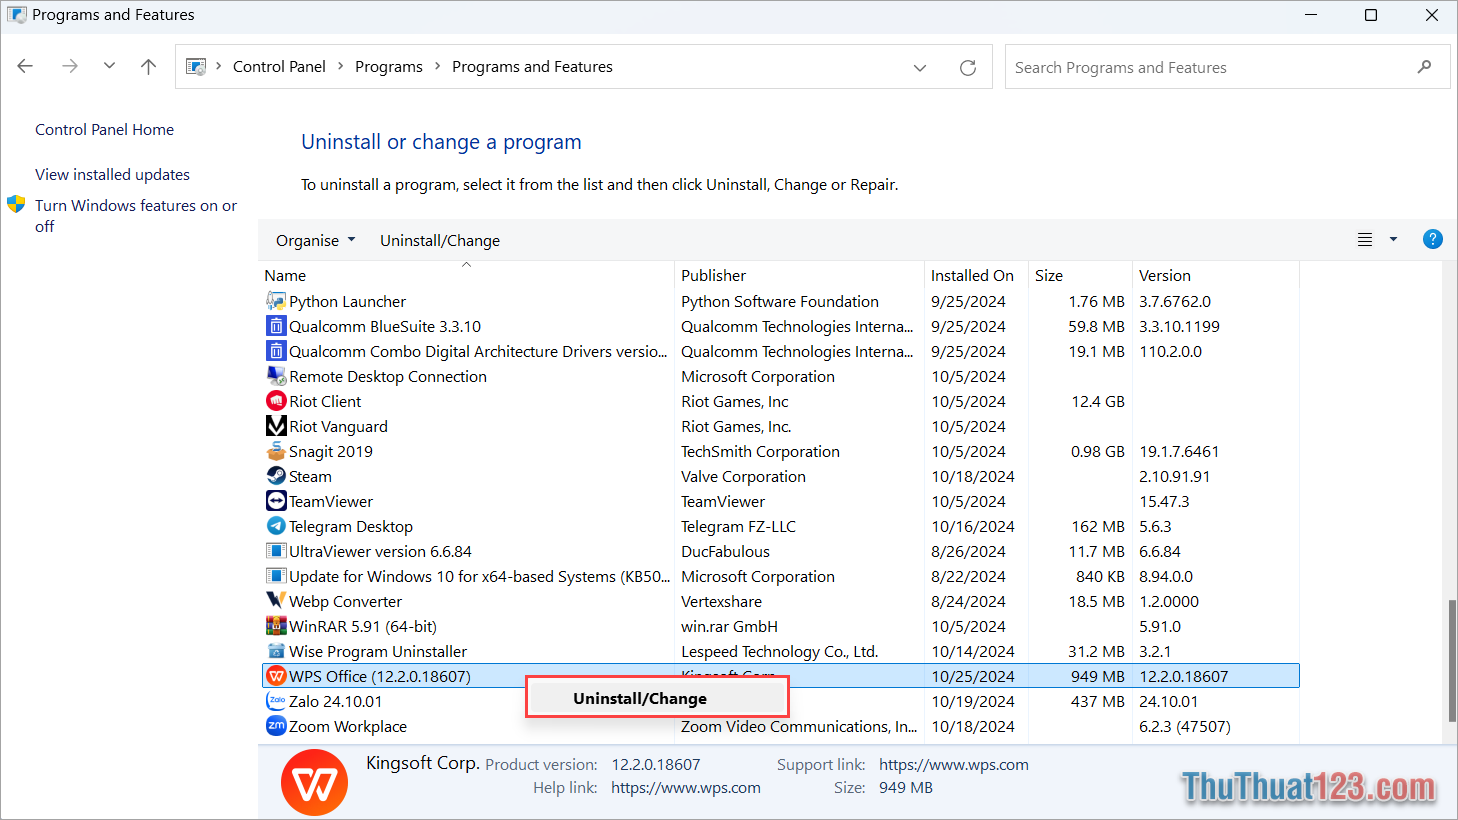Click the WPS Office row icon
The height and width of the screenshot is (820, 1458).
coord(276,676)
